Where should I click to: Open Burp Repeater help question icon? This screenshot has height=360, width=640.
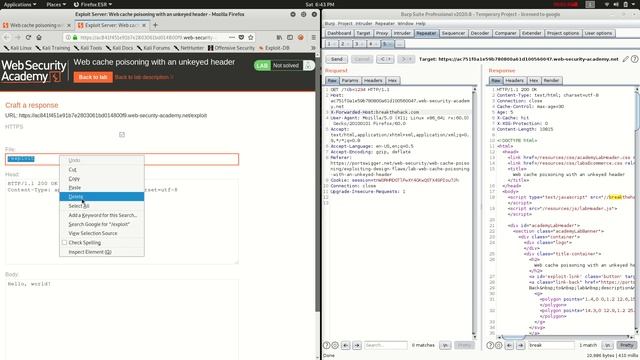pos(634,59)
